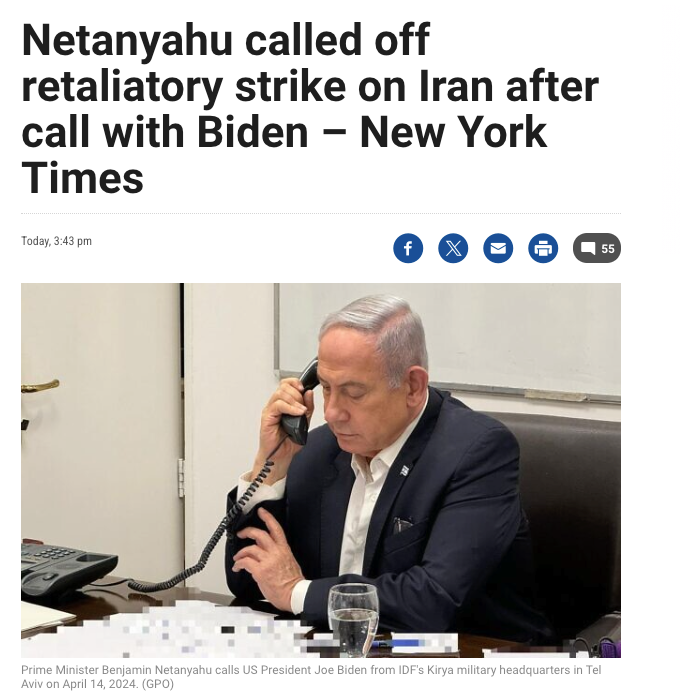Click the Netanyahu headline text

click(x=310, y=108)
